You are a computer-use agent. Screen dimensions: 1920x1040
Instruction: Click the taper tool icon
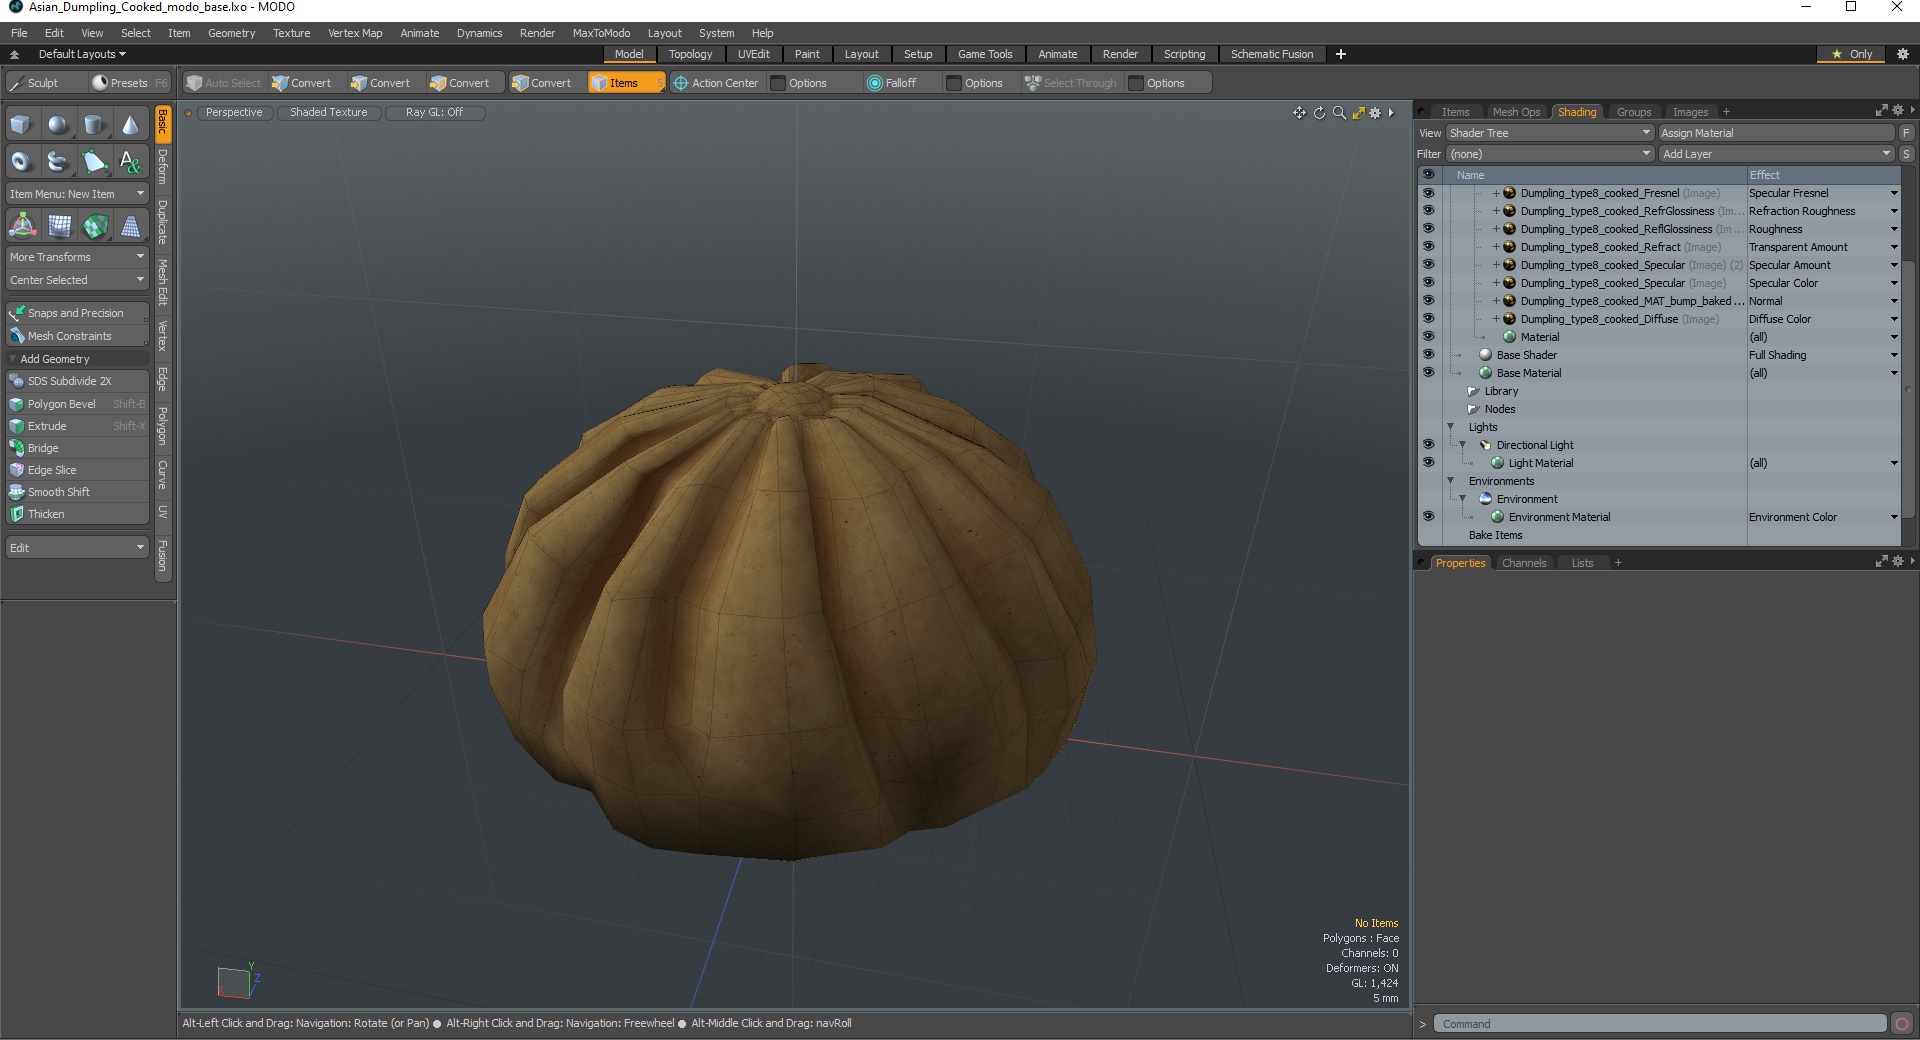[x=131, y=226]
